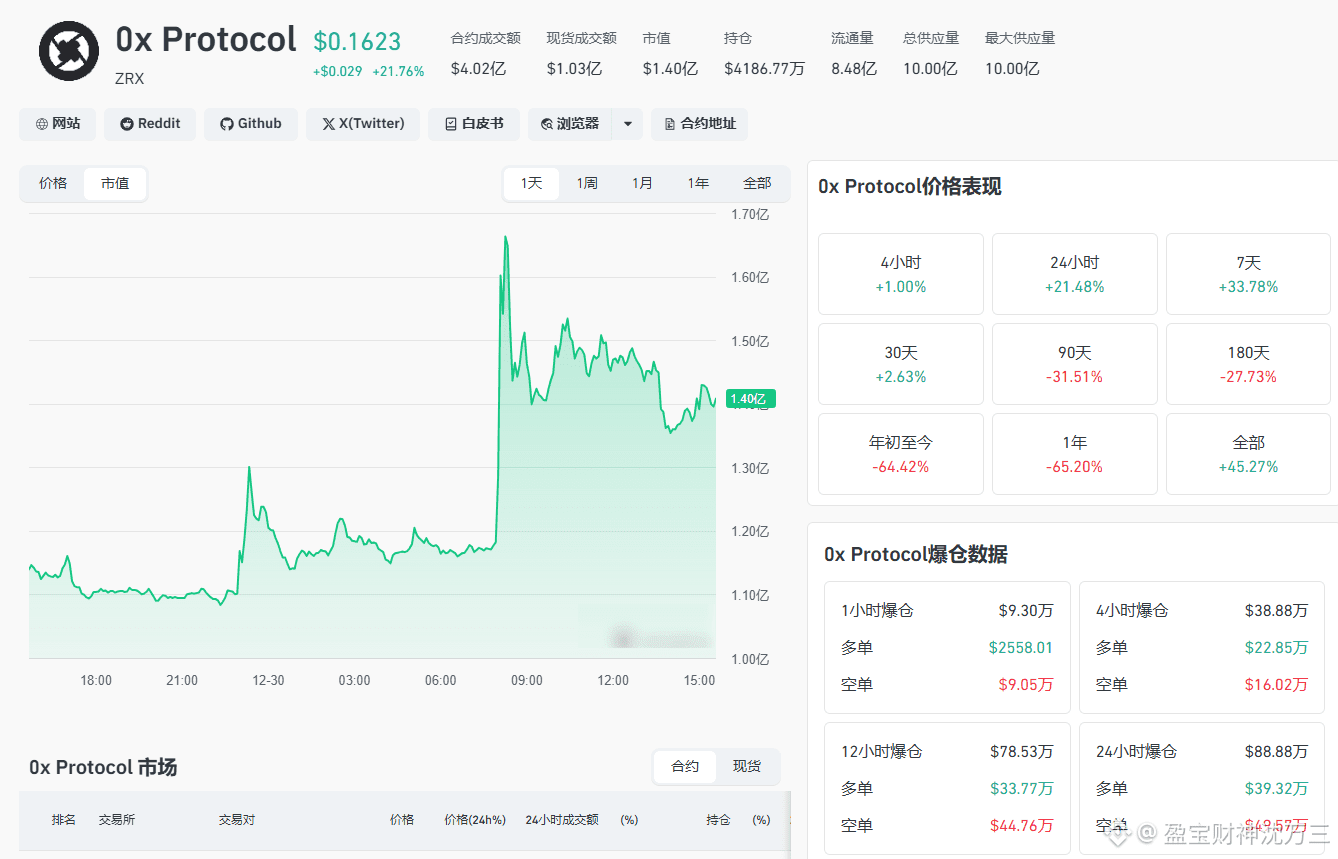Image resolution: width=1338 pixels, height=859 pixels.
Task: Click the 180天 price performance card
Action: [1249, 364]
